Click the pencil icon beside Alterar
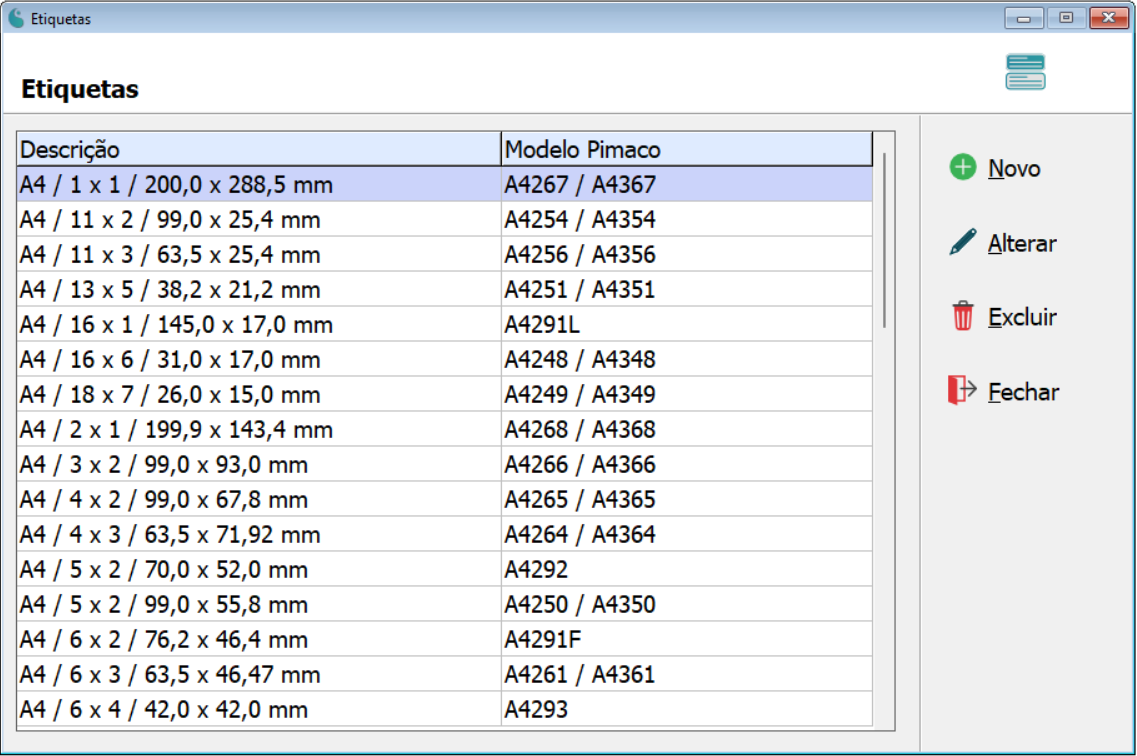Image resolution: width=1137 pixels, height=756 pixels. (962, 242)
